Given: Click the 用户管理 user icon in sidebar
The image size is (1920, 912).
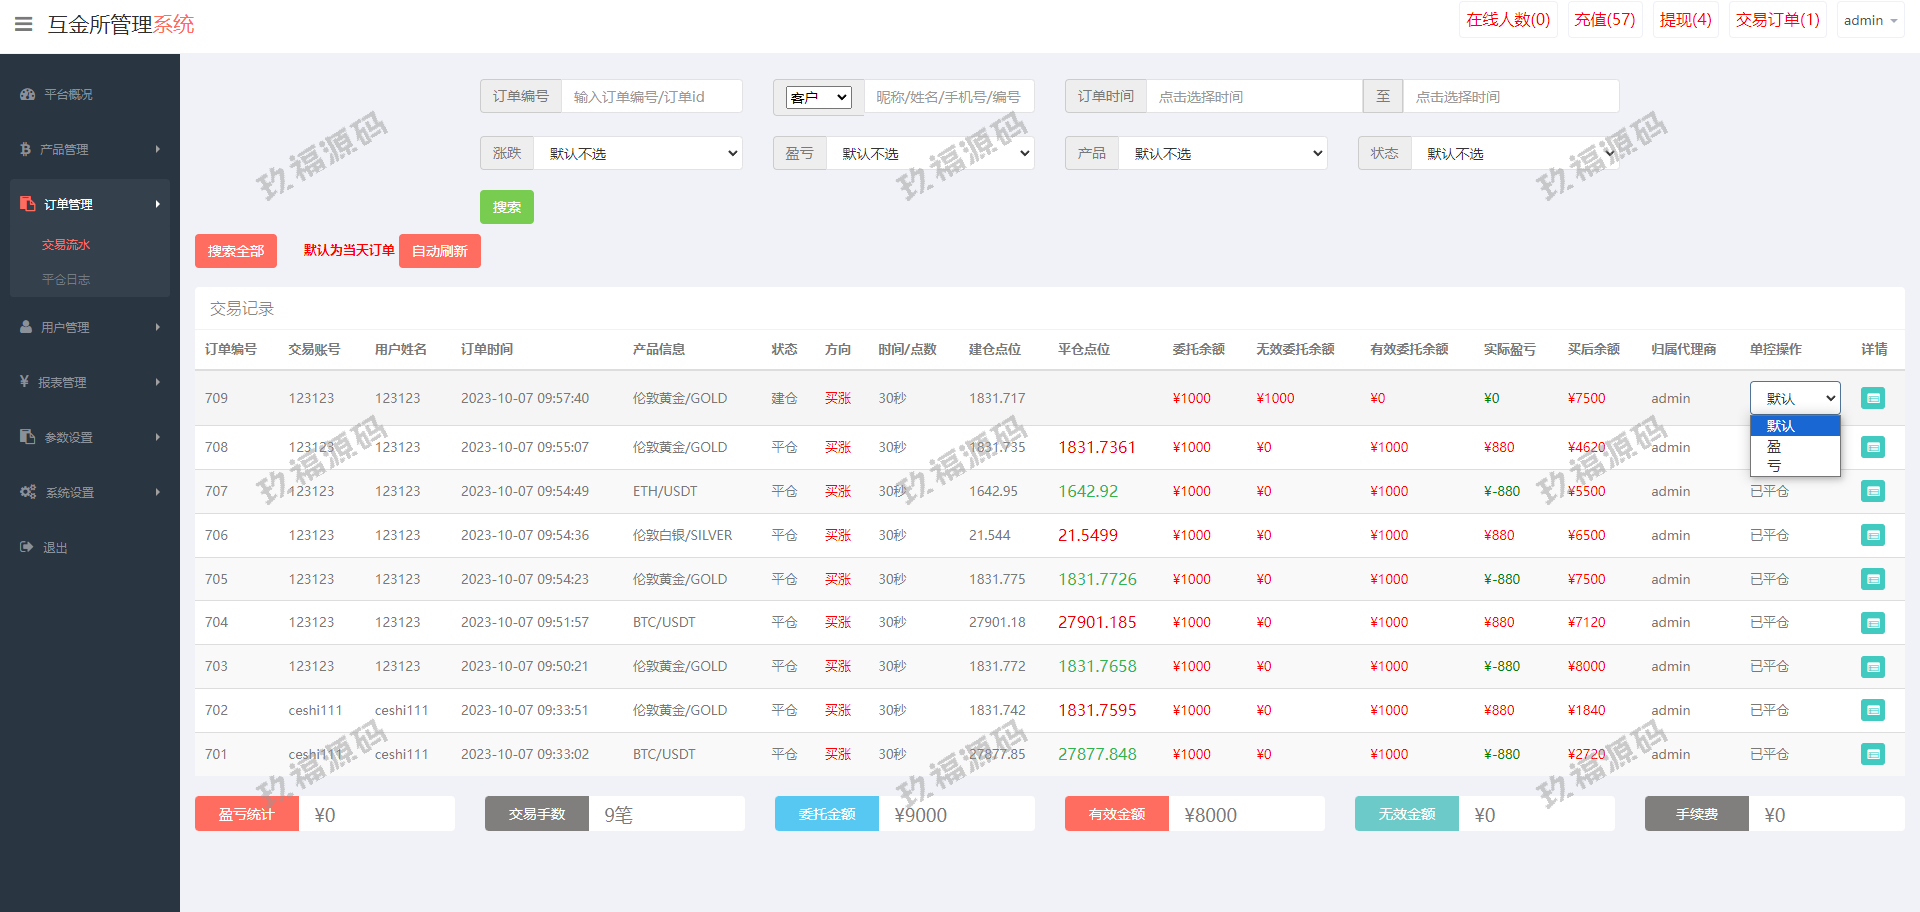Looking at the screenshot, I should (26, 327).
